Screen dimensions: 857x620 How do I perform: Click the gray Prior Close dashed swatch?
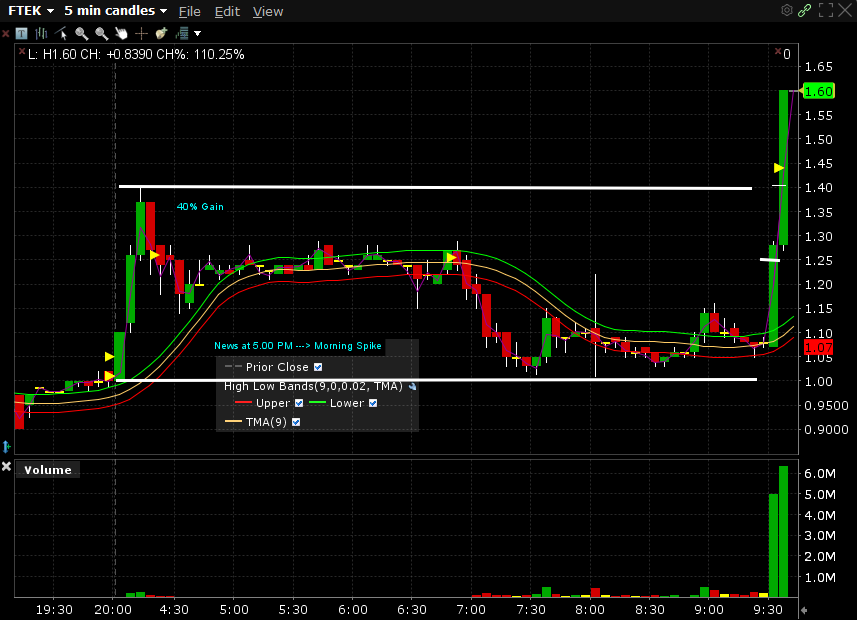pyautogui.click(x=233, y=367)
